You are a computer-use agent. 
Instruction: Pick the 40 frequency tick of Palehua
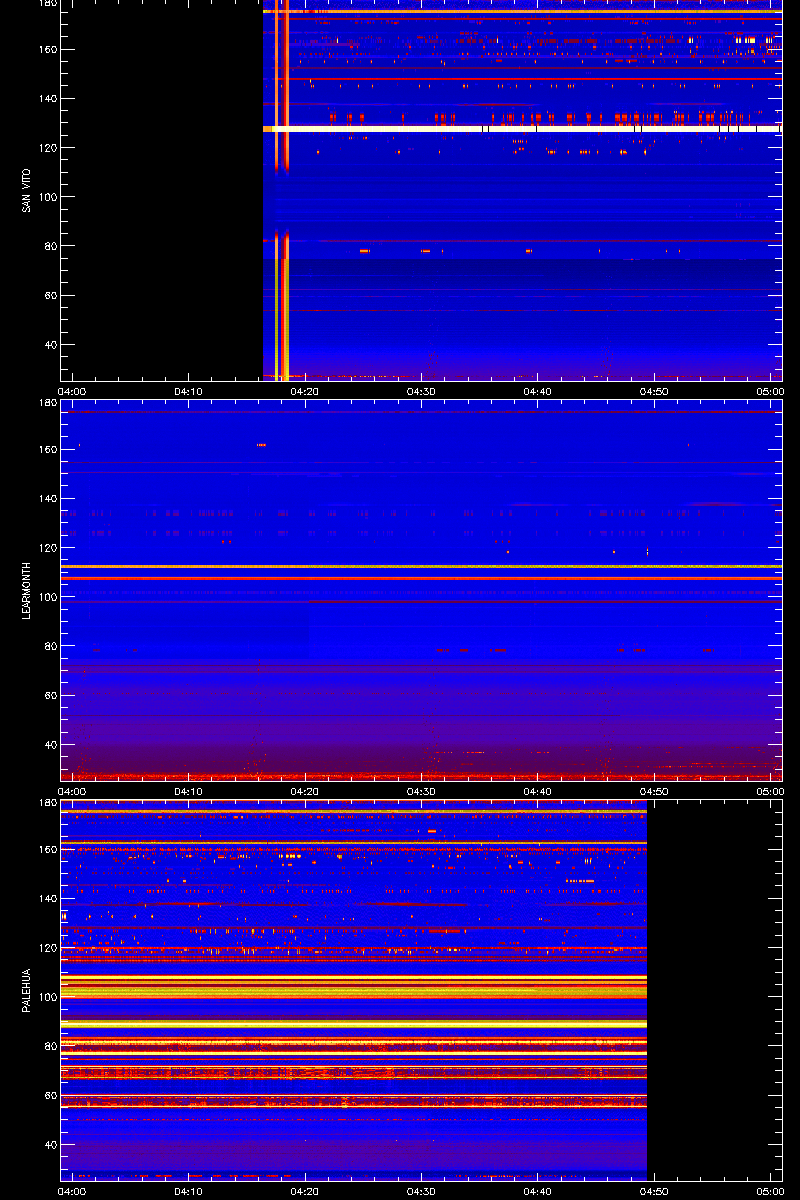point(50,1145)
